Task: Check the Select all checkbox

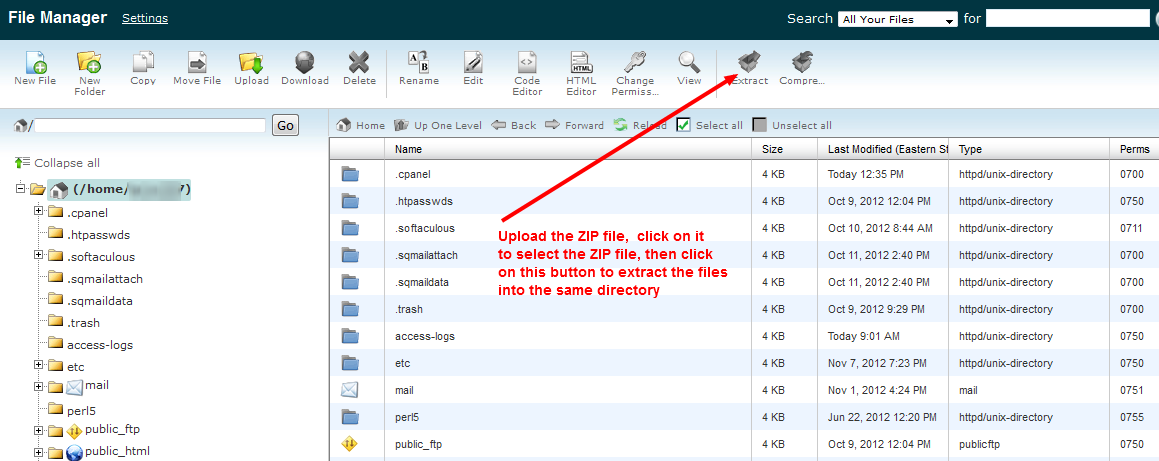Action: pos(684,125)
